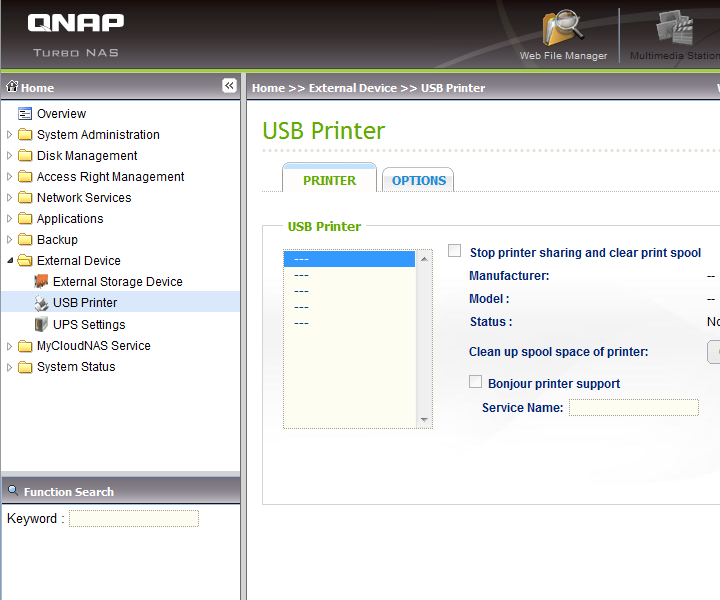The height and width of the screenshot is (600, 720).
Task: Click the Bonjour Service Name field
Action: tap(633, 408)
